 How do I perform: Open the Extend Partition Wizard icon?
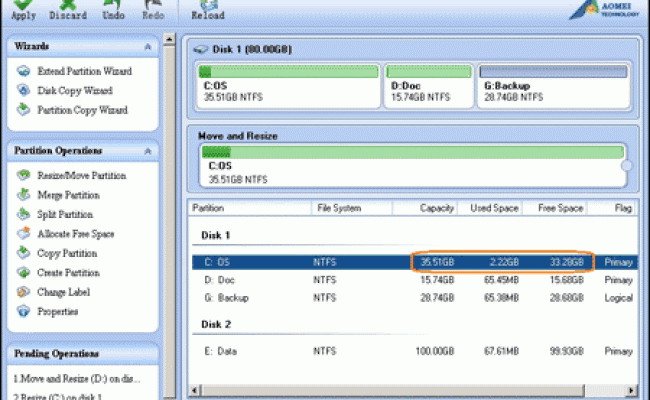tap(24, 71)
